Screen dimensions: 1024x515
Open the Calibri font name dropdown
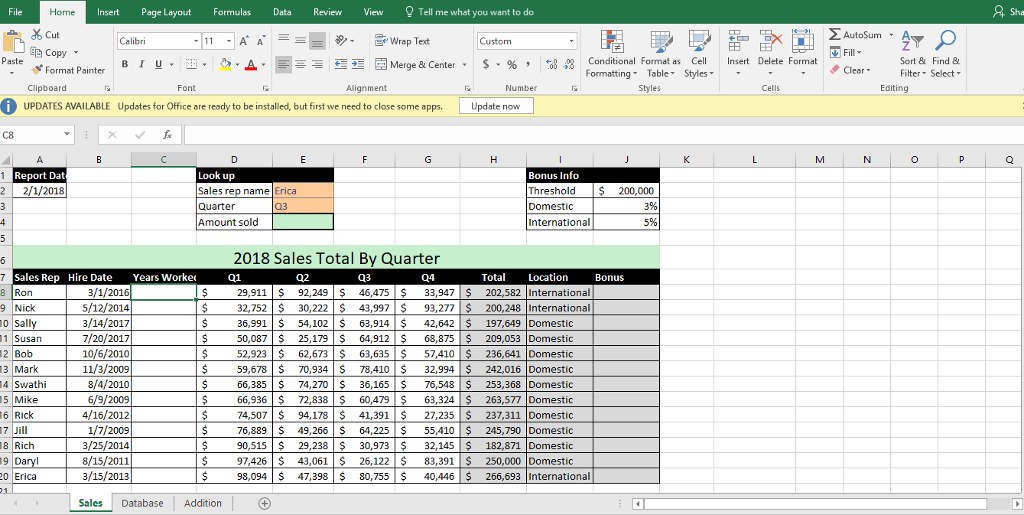(195, 41)
